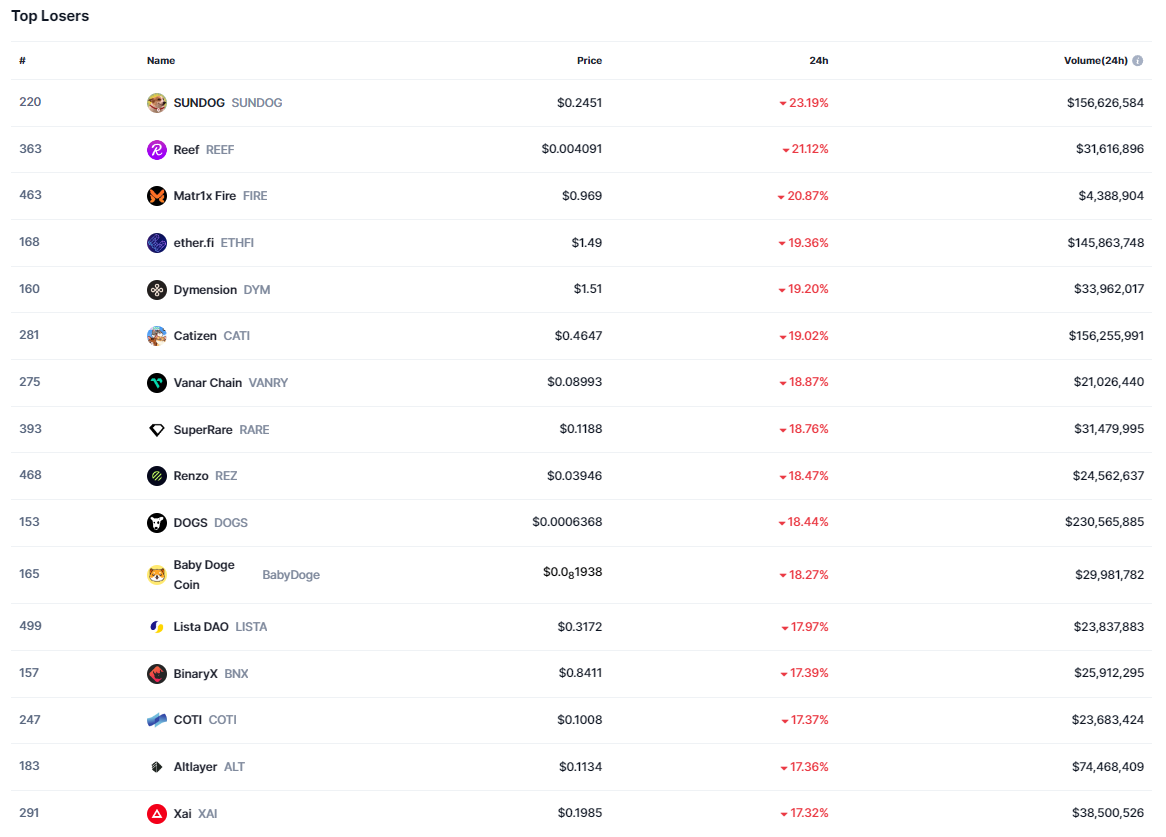Sort by the # rank column header
The width and height of the screenshot is (1166, 837).
(x=22, y=61)
